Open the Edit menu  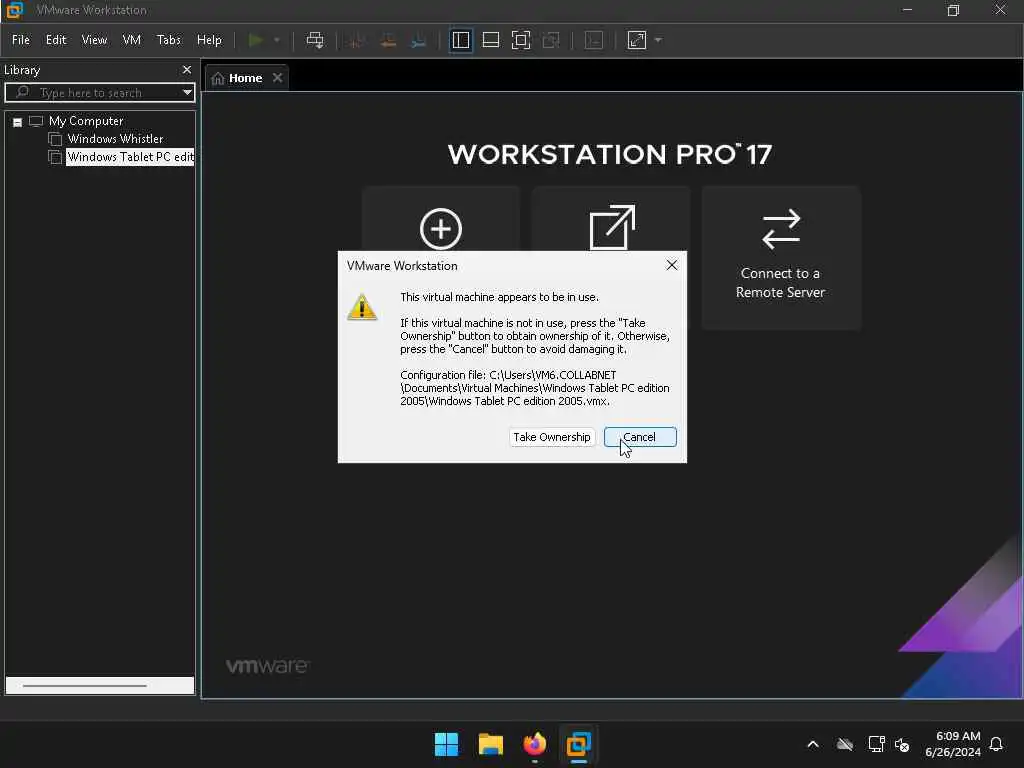56,40
